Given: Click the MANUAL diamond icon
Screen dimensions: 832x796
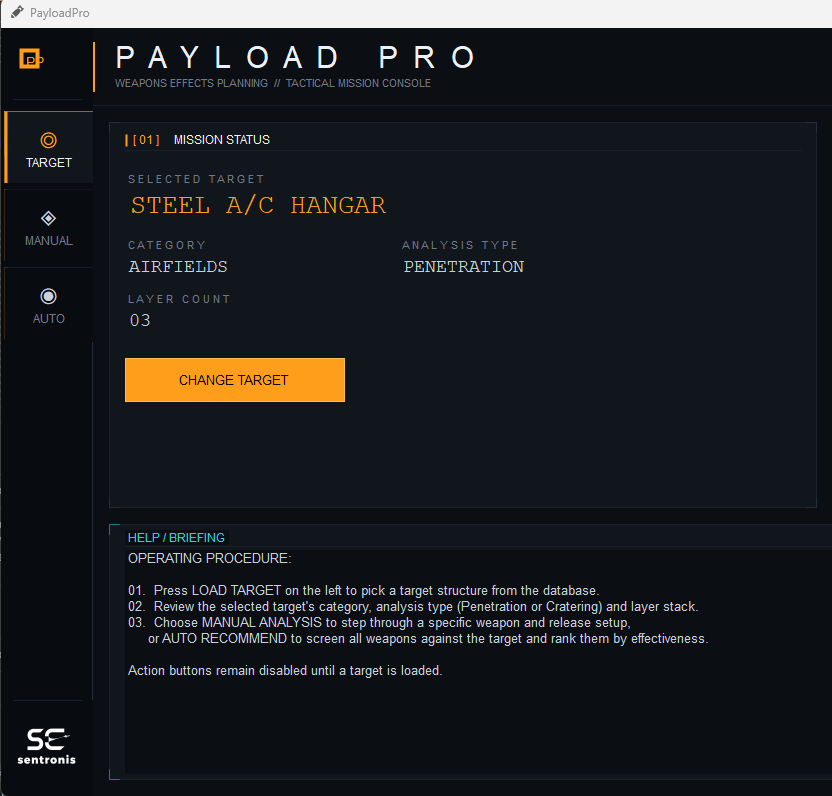Looking at the screenshot, I should (x=48, y=218).
